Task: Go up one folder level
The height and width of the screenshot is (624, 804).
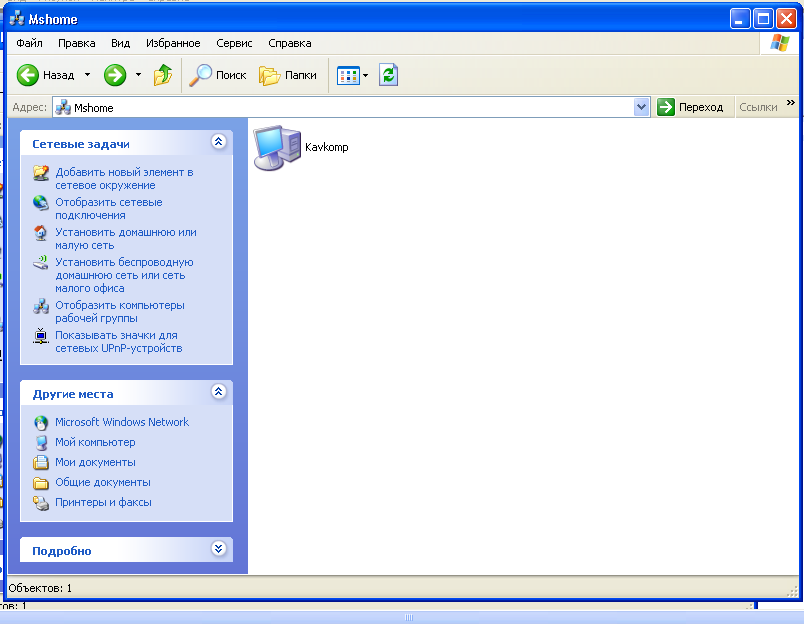Action: click(163, 75)
